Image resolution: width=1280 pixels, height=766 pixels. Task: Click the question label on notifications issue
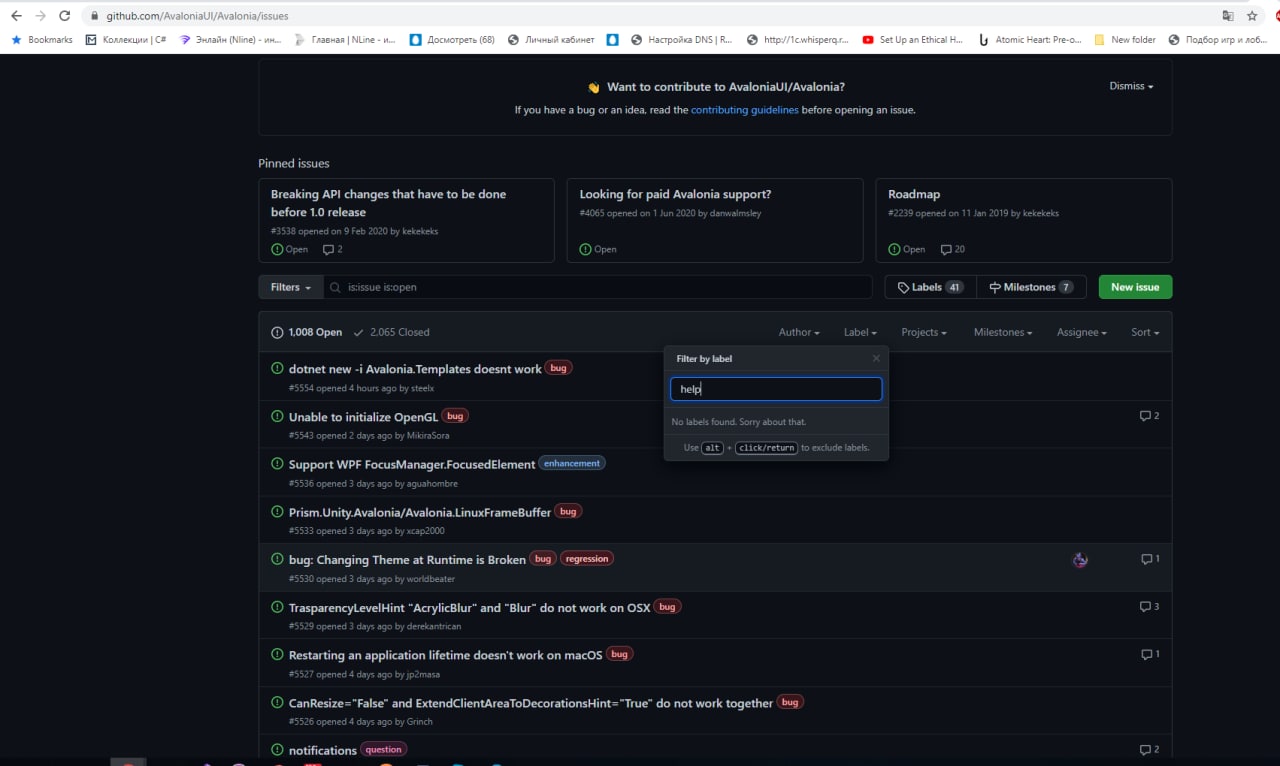pos(384,750)
